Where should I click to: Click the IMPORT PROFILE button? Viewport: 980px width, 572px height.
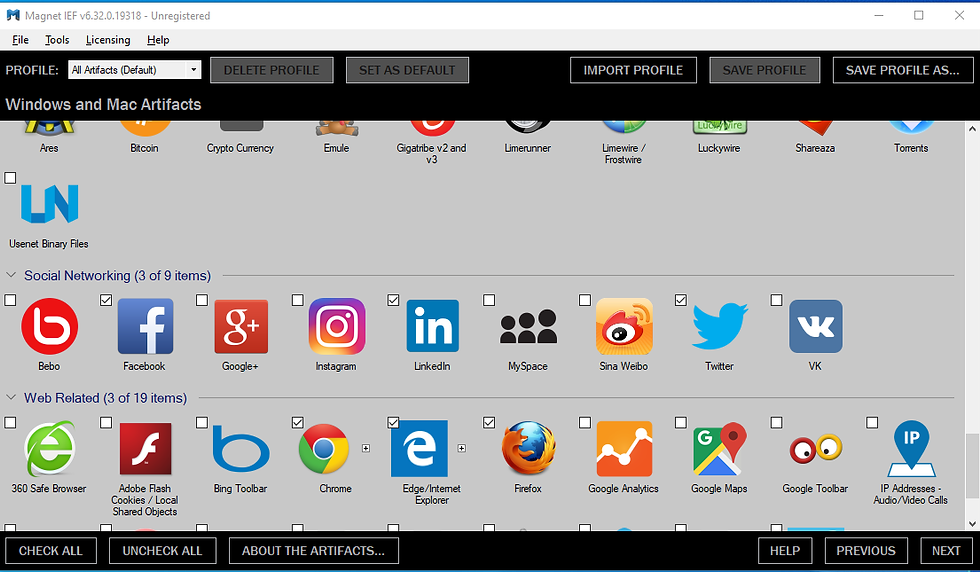[634, 70]
